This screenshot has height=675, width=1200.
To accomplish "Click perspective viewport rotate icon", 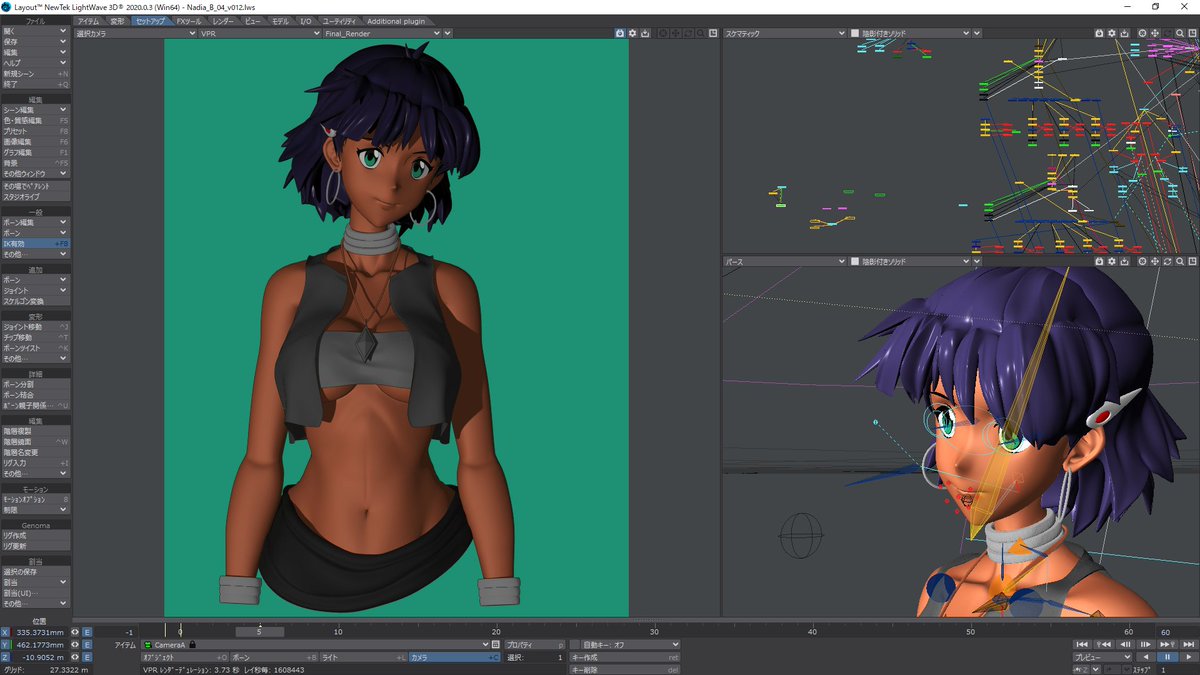I will tap(1167, 261).
